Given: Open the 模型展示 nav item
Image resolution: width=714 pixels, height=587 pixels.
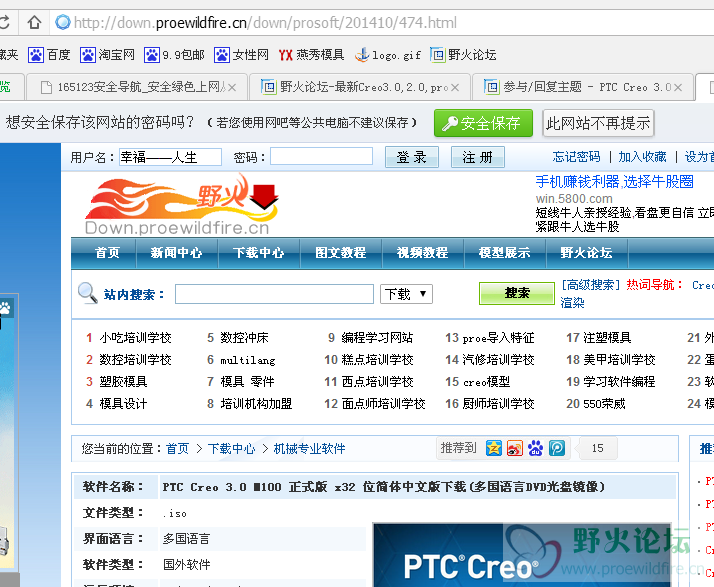Looking at the screenshot, I should tap(505, 253).
